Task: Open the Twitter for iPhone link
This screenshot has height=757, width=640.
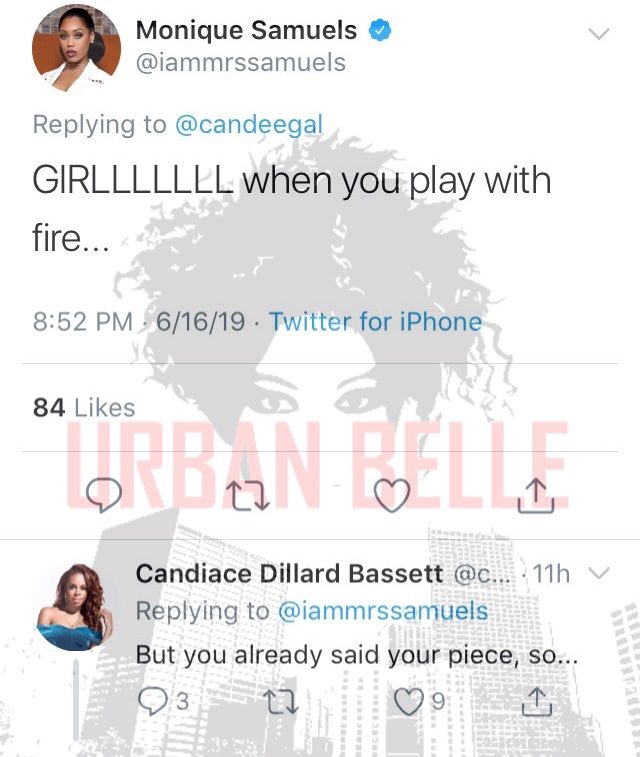Action: click(376, 322)
